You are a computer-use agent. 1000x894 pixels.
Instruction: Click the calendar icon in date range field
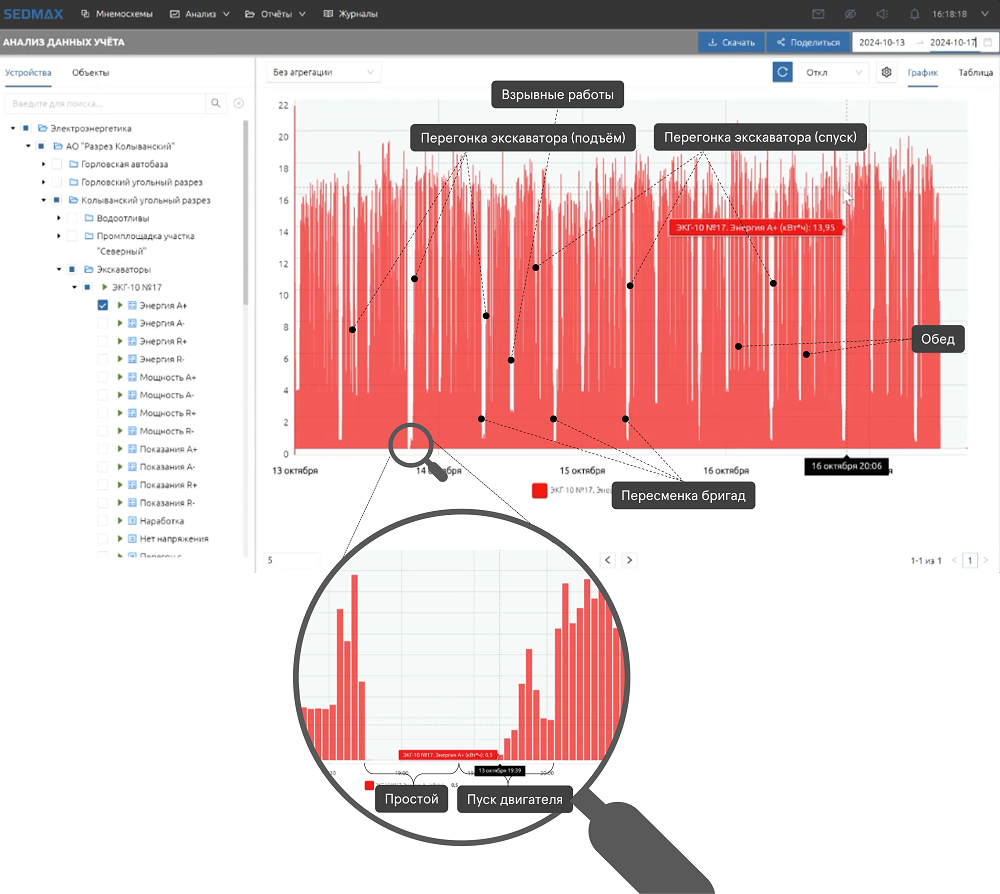(988, 43)
